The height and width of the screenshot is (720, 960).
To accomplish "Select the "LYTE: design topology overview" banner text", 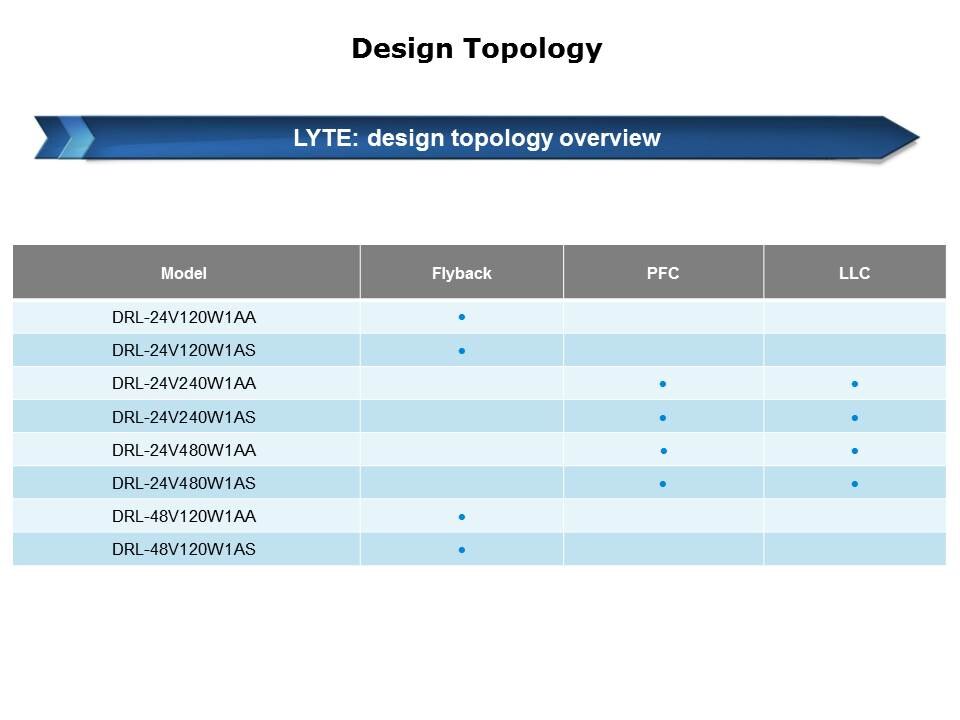I will coord(477,138).
